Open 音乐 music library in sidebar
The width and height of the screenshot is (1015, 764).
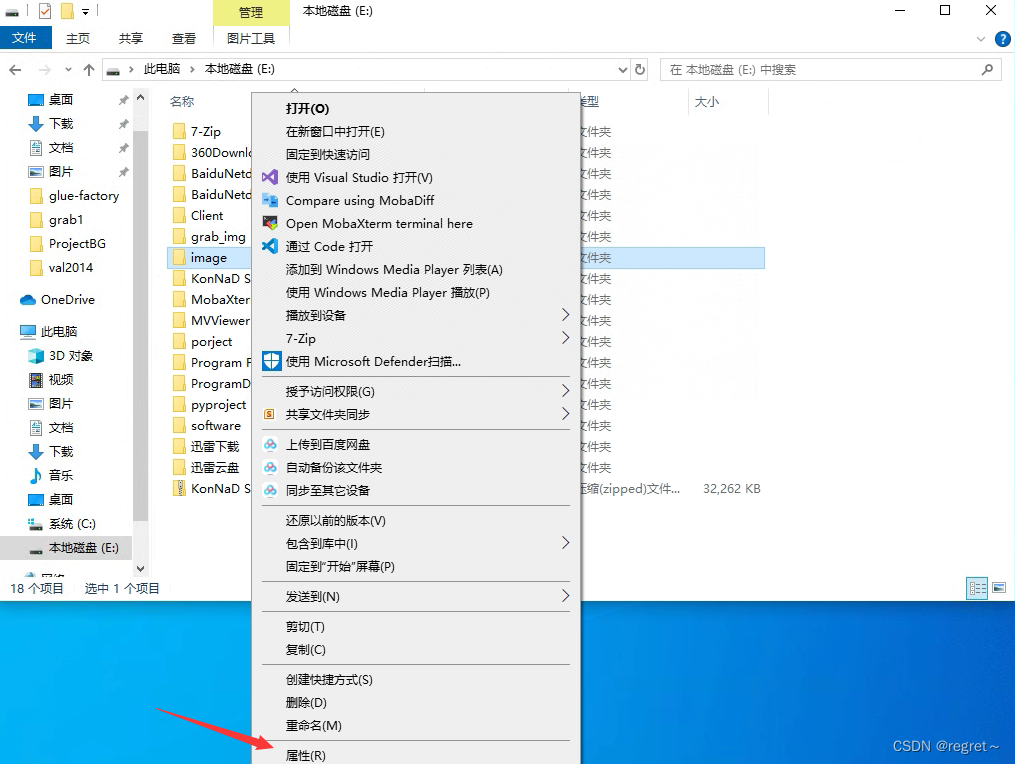click(50, 475)
